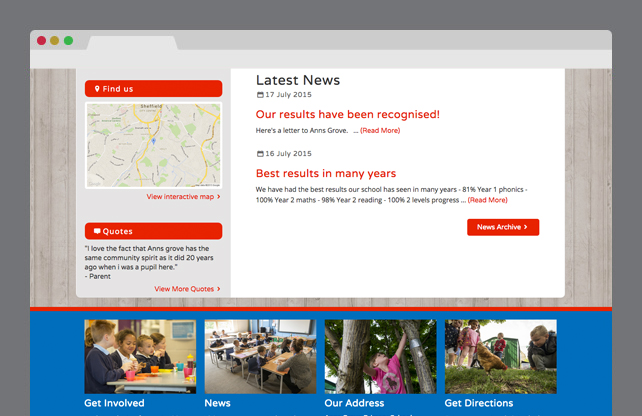642x416 pixels.
Task: Open the 'Our results have been recognised!' headline
Action: pos(347,115)
